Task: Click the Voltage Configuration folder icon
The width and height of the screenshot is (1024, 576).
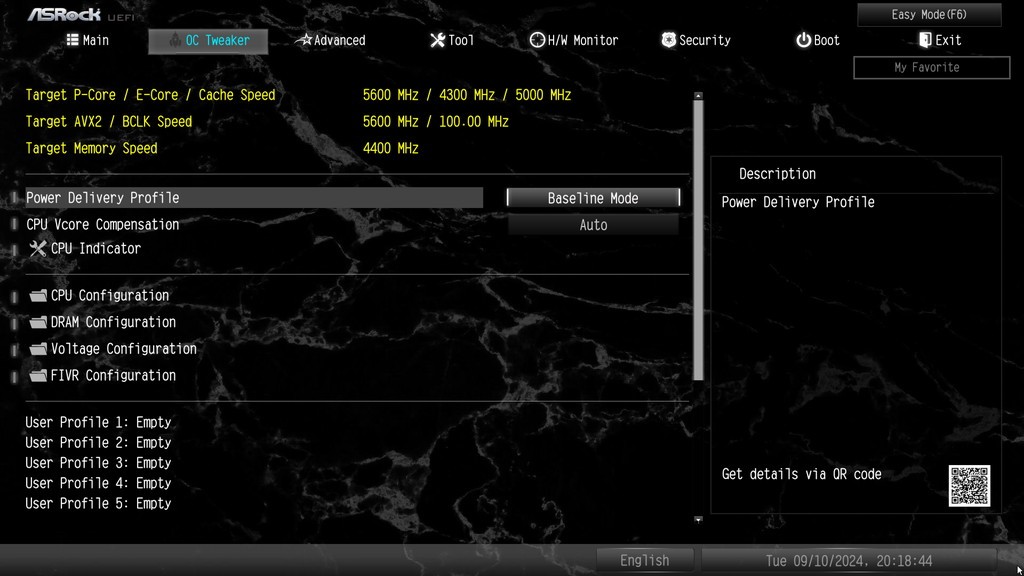Action: click(39, 349)
